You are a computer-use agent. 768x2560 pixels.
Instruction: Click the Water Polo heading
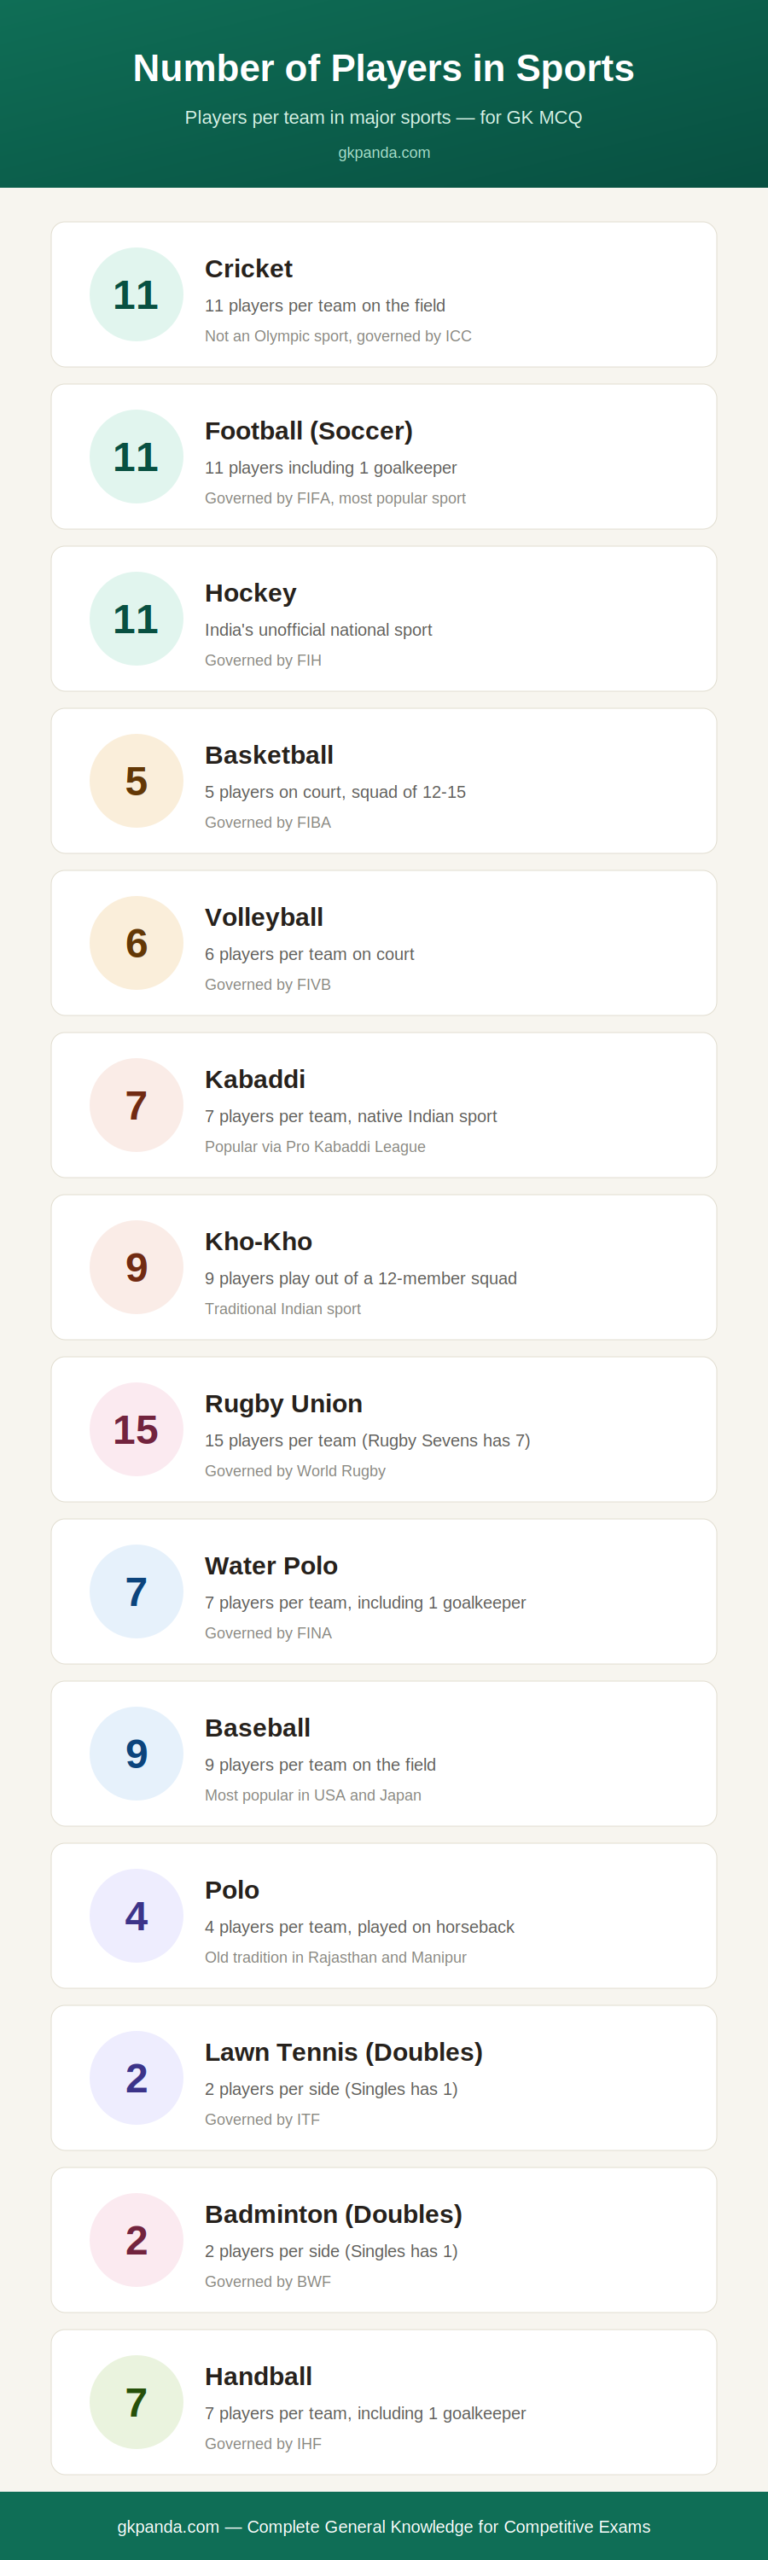coord(271,1565)
